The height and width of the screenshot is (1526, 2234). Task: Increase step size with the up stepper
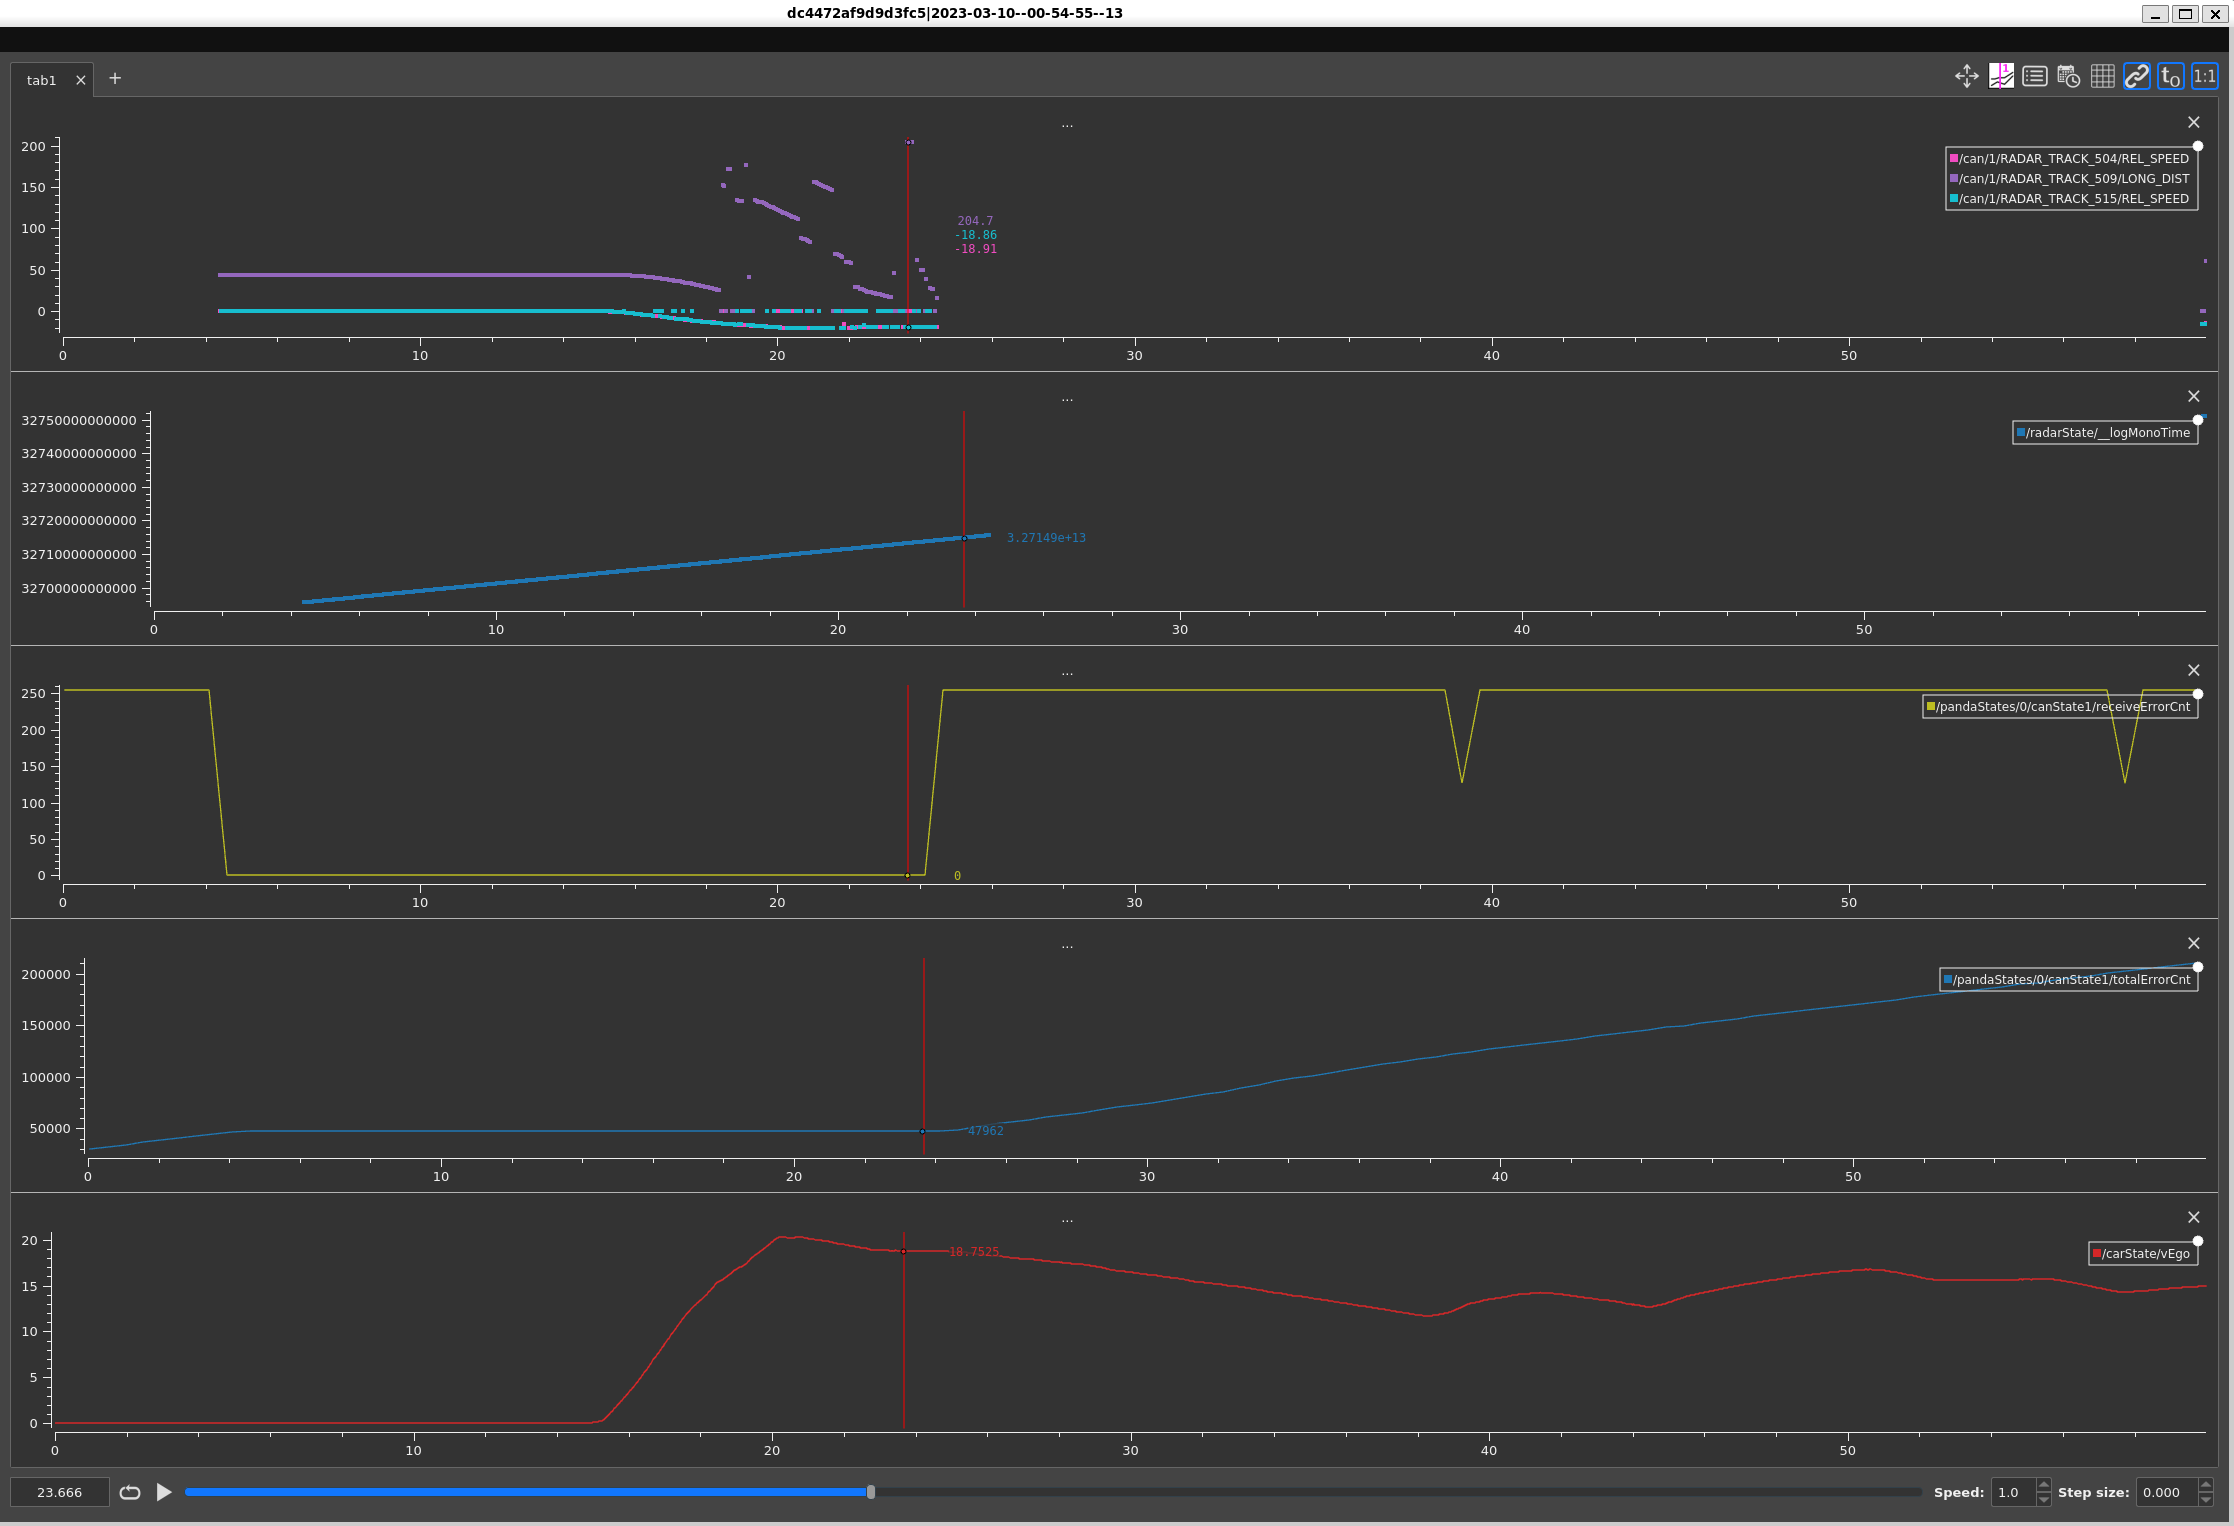[x=2208, y=1486]
